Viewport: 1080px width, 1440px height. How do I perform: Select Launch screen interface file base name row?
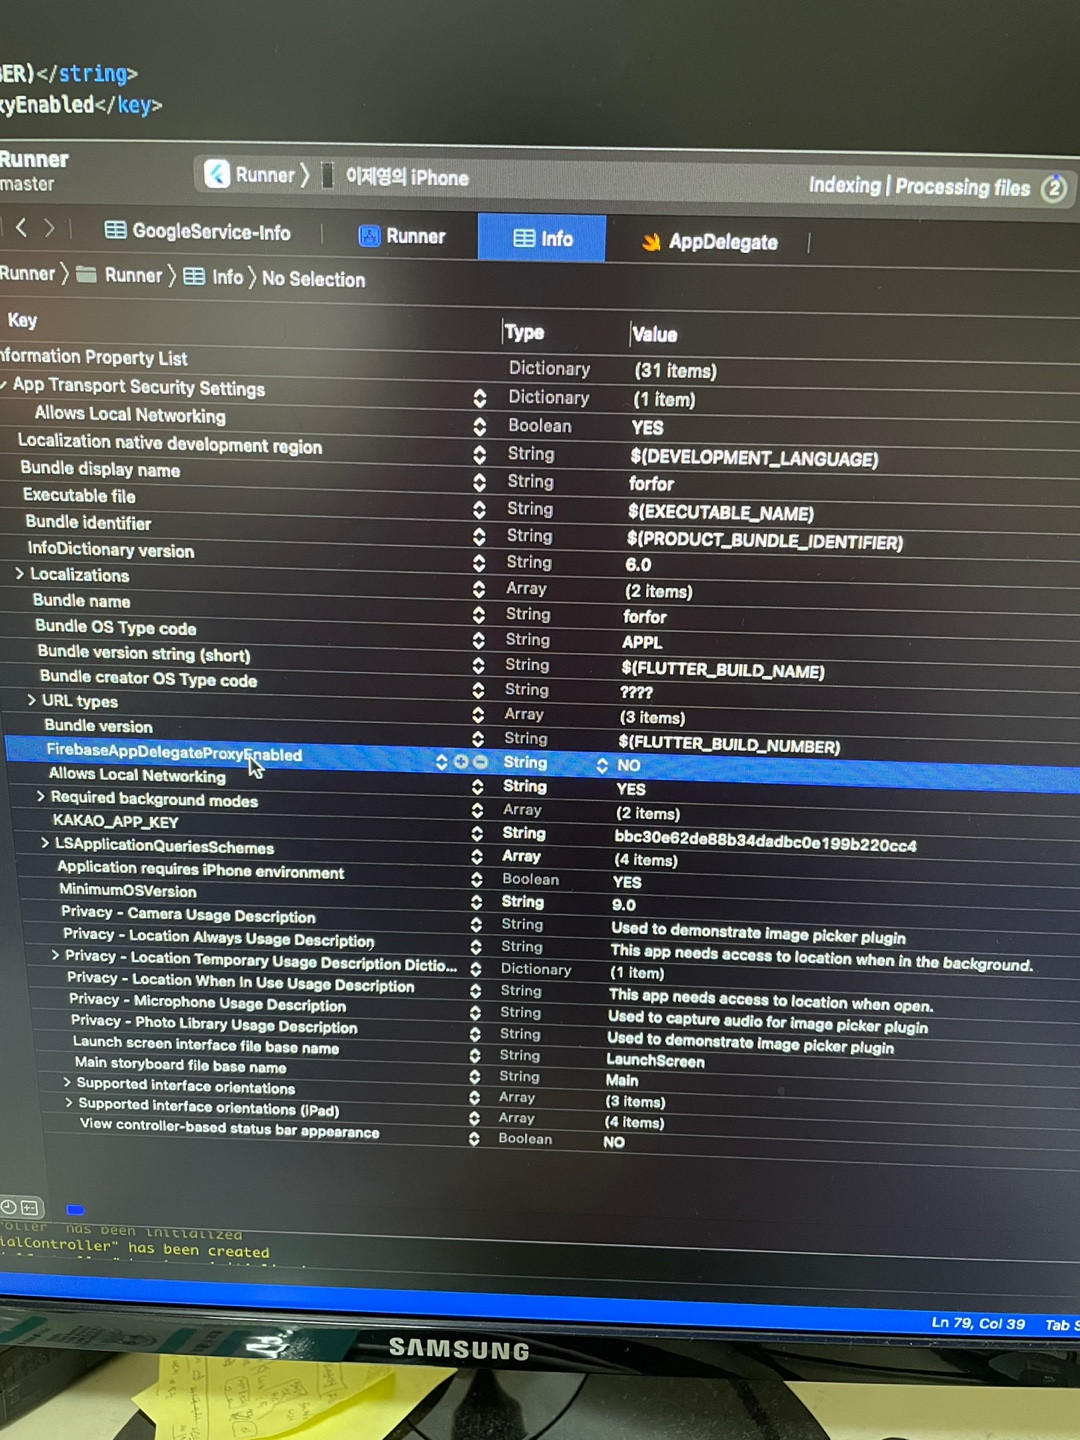205,1045
